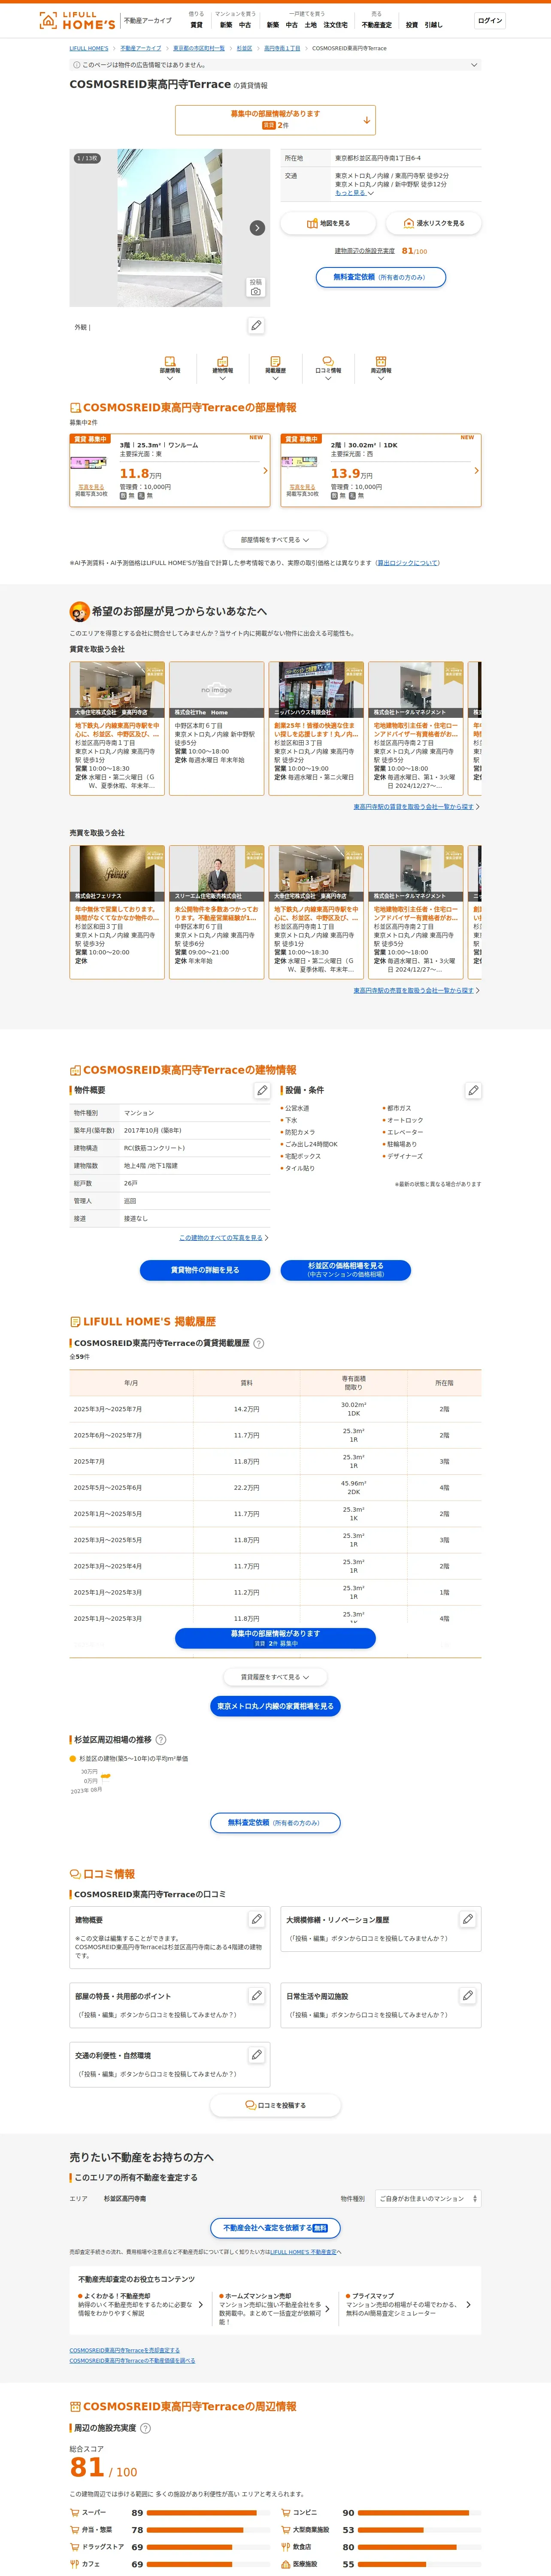This screenshot has height=2576, width=551.
Task: Edit the 交通の利便性・自然環境 pencil icon
Action: (256, 2054)
